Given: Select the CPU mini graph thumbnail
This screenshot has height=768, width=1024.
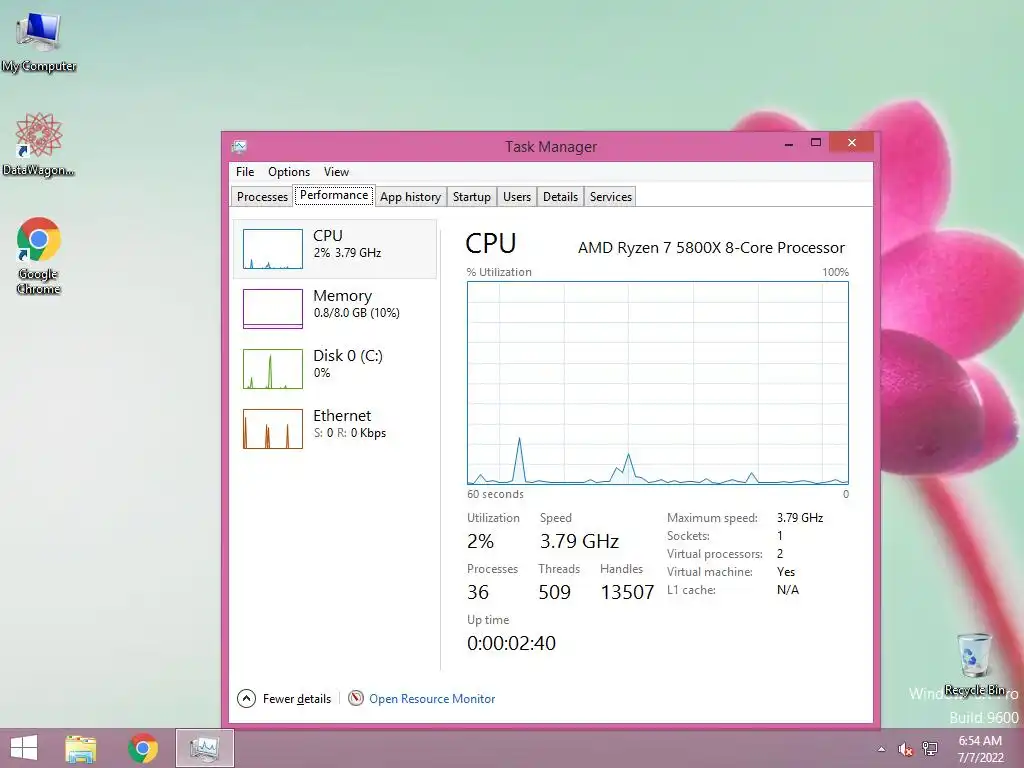Looking at the screenshot, I should coord(273,249).
